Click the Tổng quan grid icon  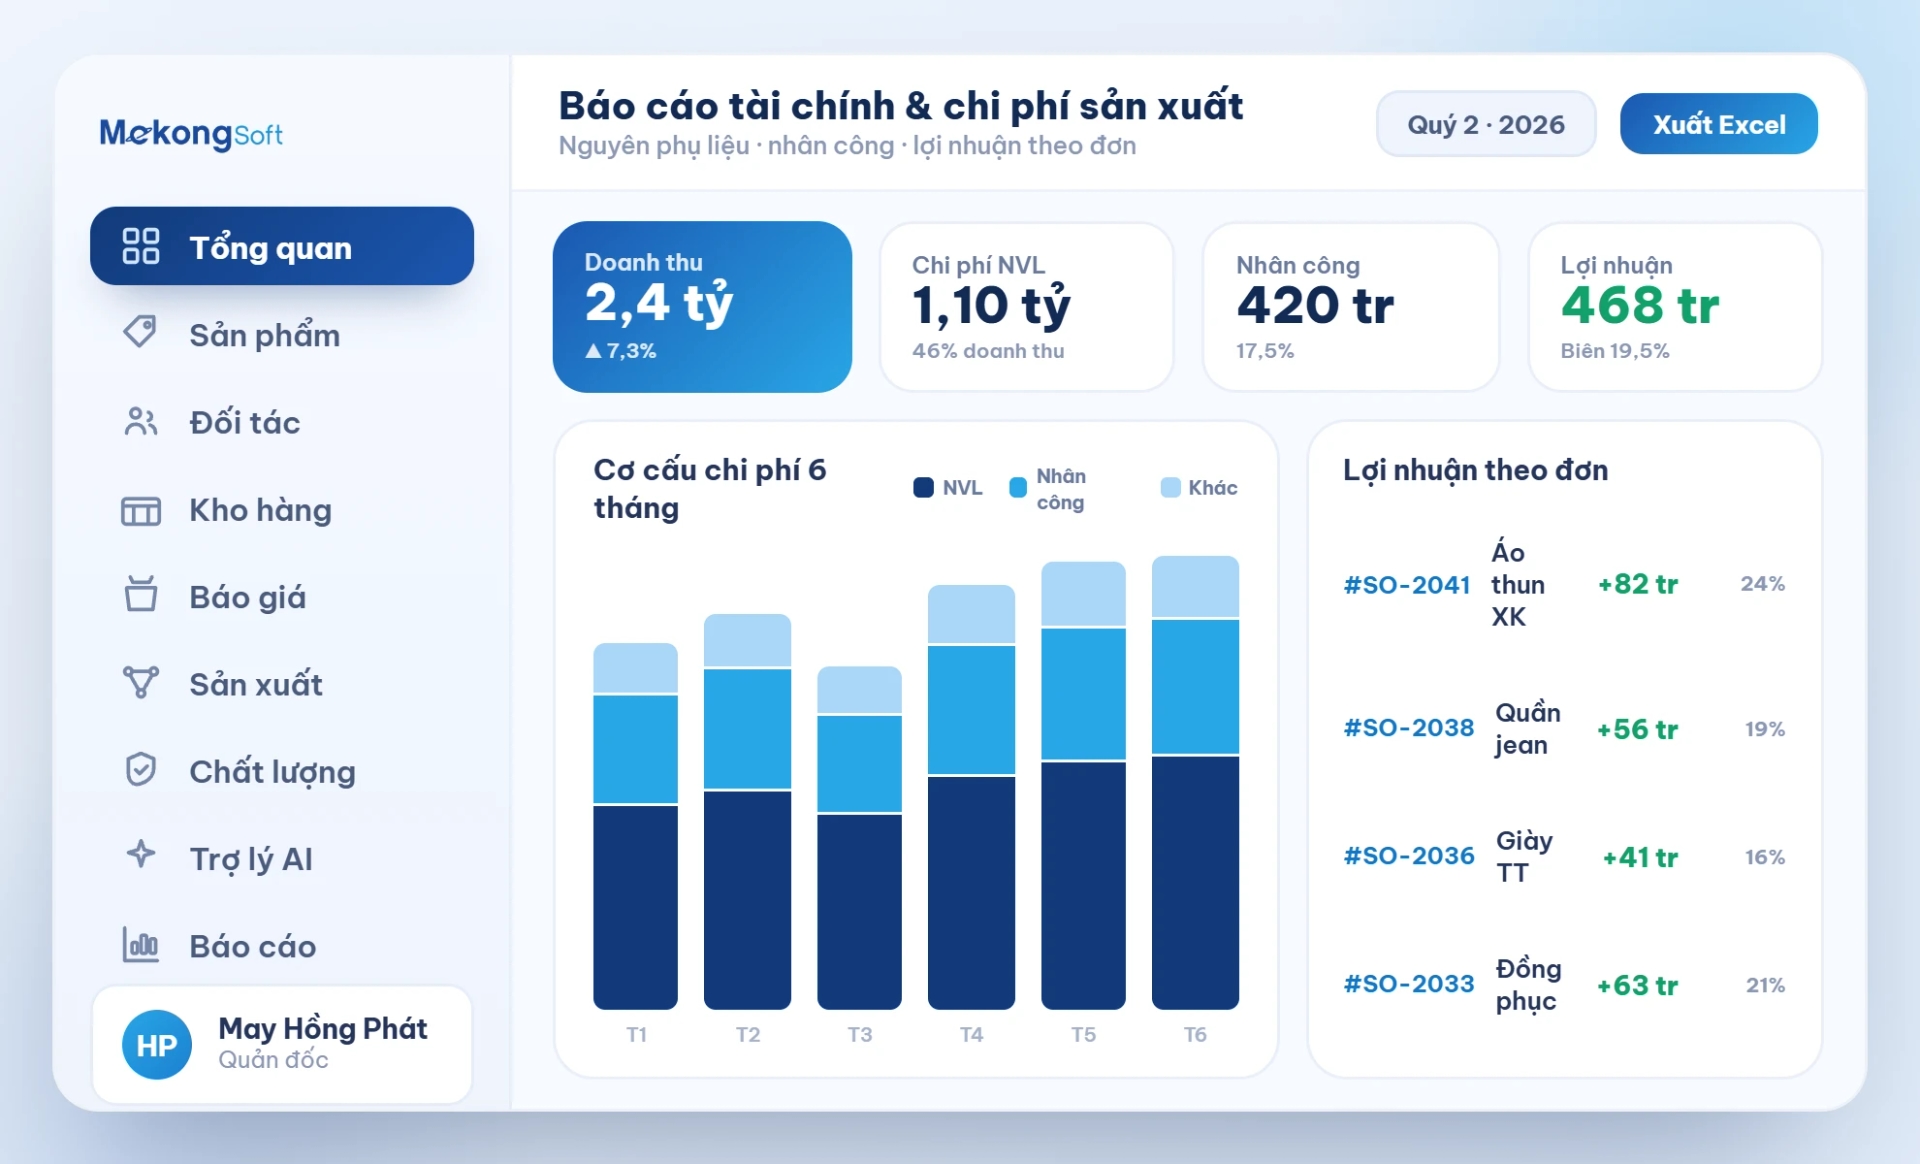coord(141,246)
